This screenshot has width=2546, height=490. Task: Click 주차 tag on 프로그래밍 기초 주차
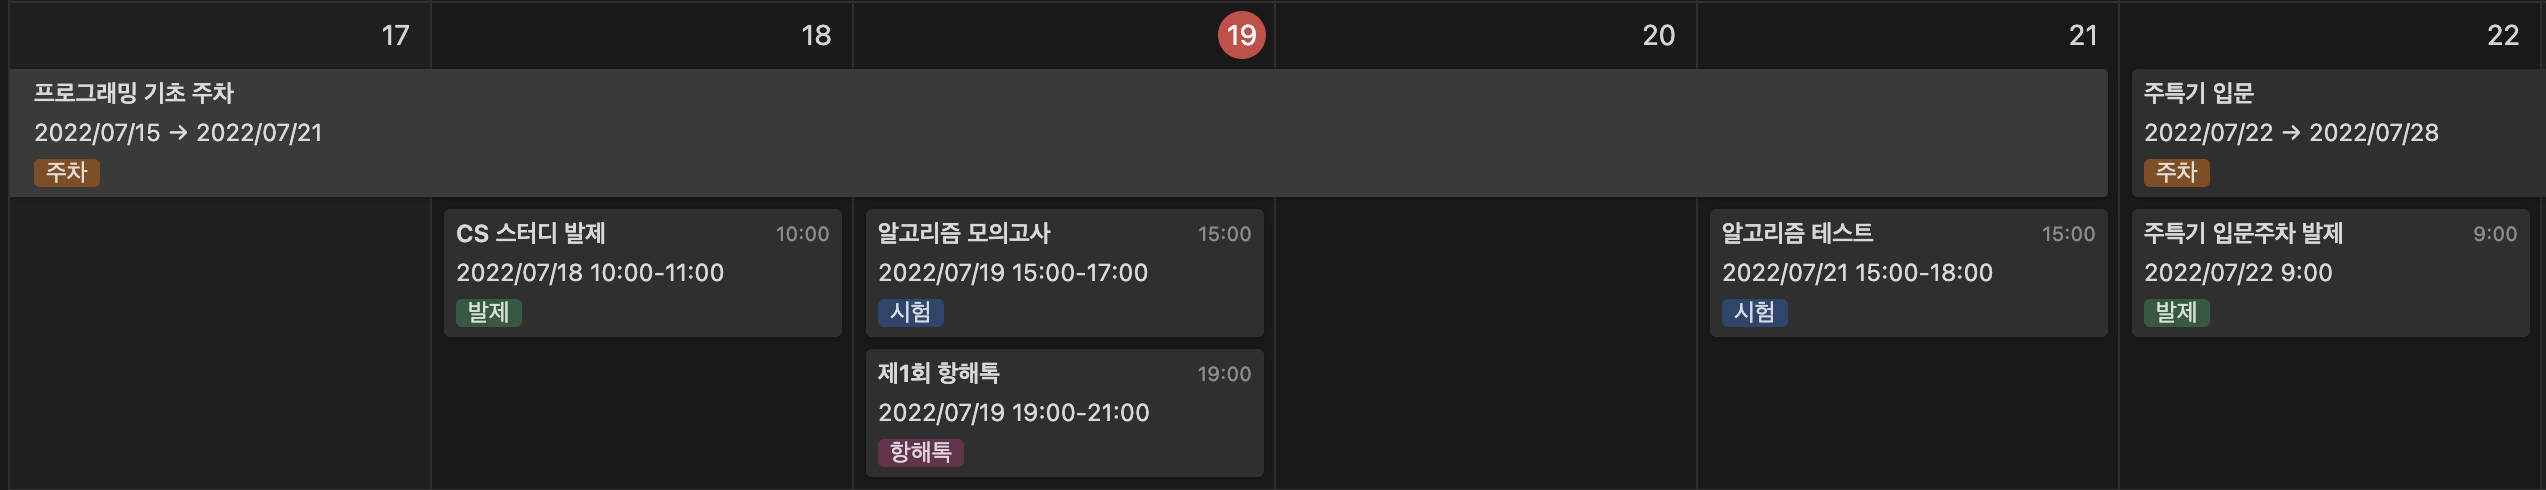coord(67,173)
